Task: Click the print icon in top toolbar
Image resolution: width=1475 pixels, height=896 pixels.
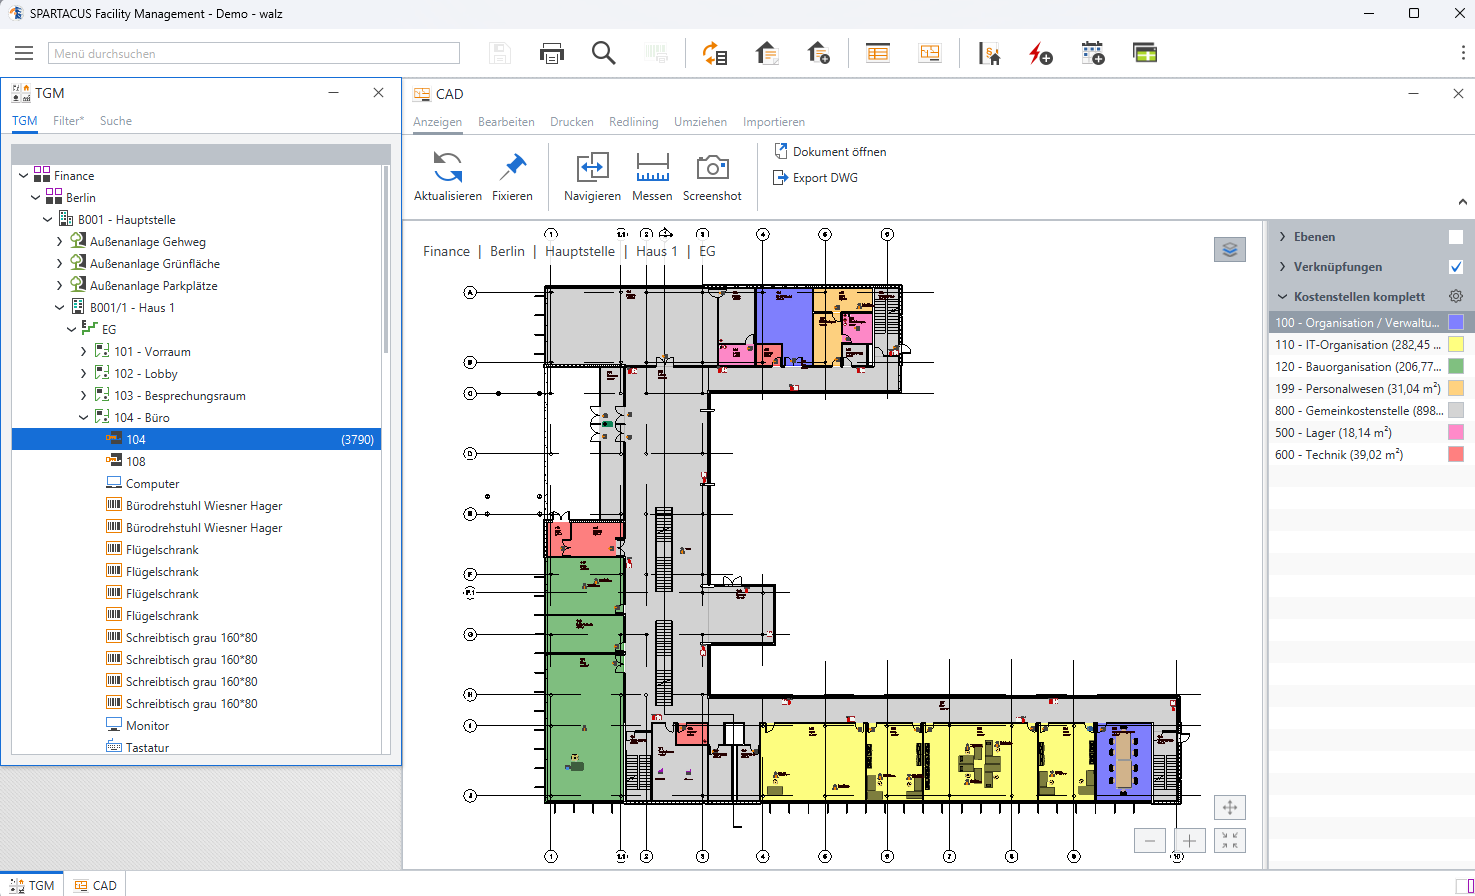Action: click(552, 54)
